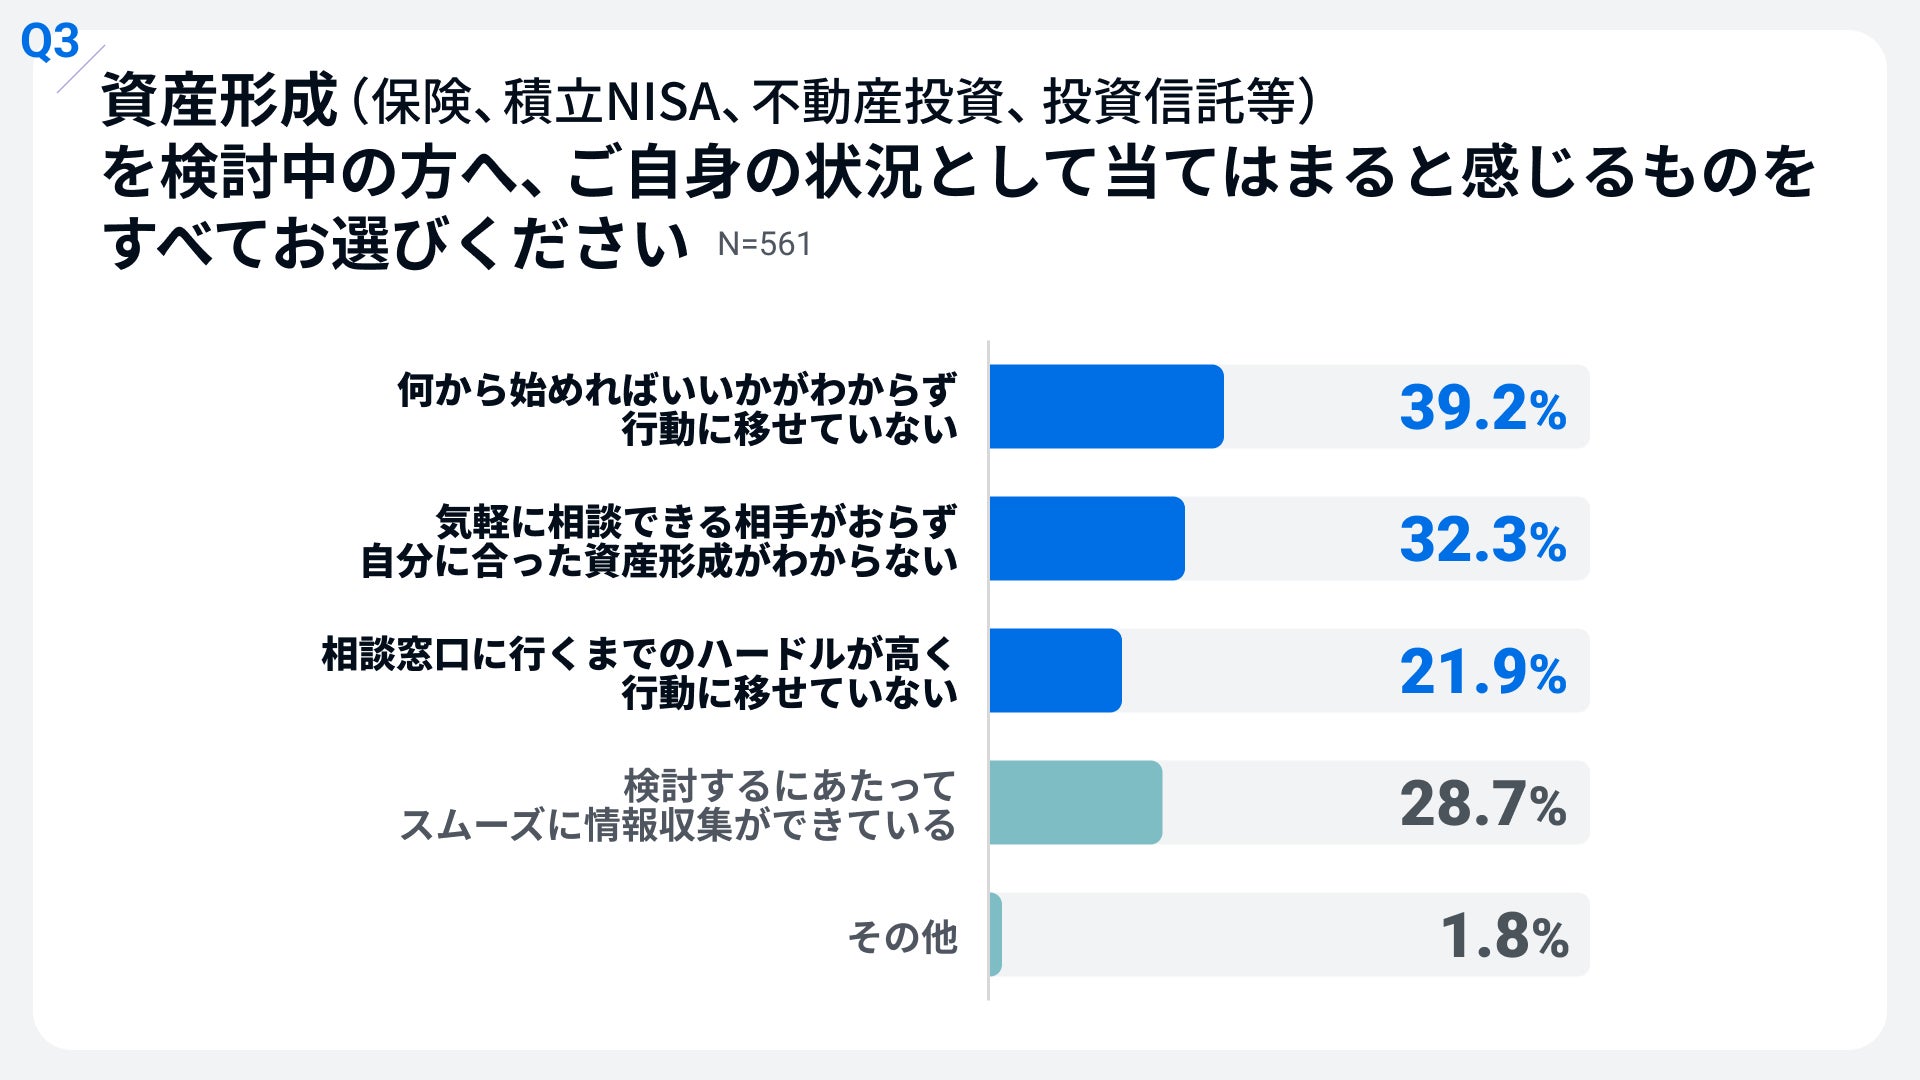Click label 何から始めればいいかがわからず
Viewport: 1920px width, 1080px height.
(677, 389)
